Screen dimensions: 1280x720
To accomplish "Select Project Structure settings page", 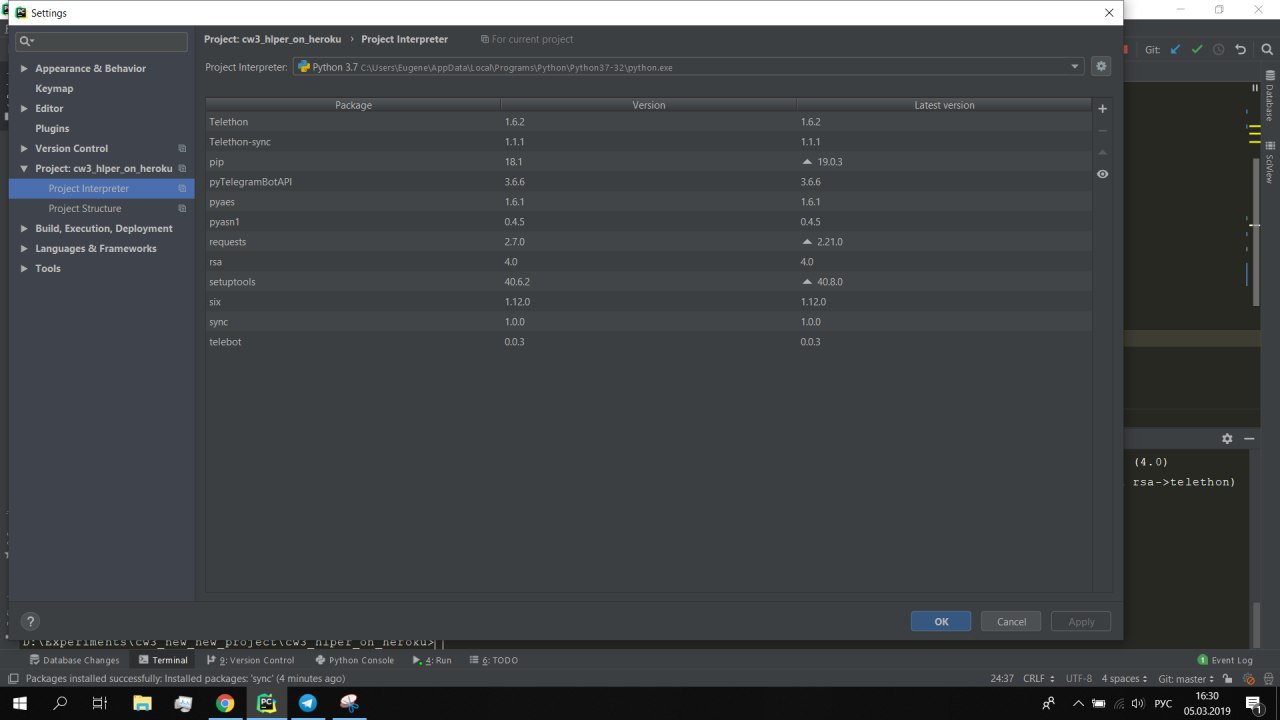I will pos(85,209).
